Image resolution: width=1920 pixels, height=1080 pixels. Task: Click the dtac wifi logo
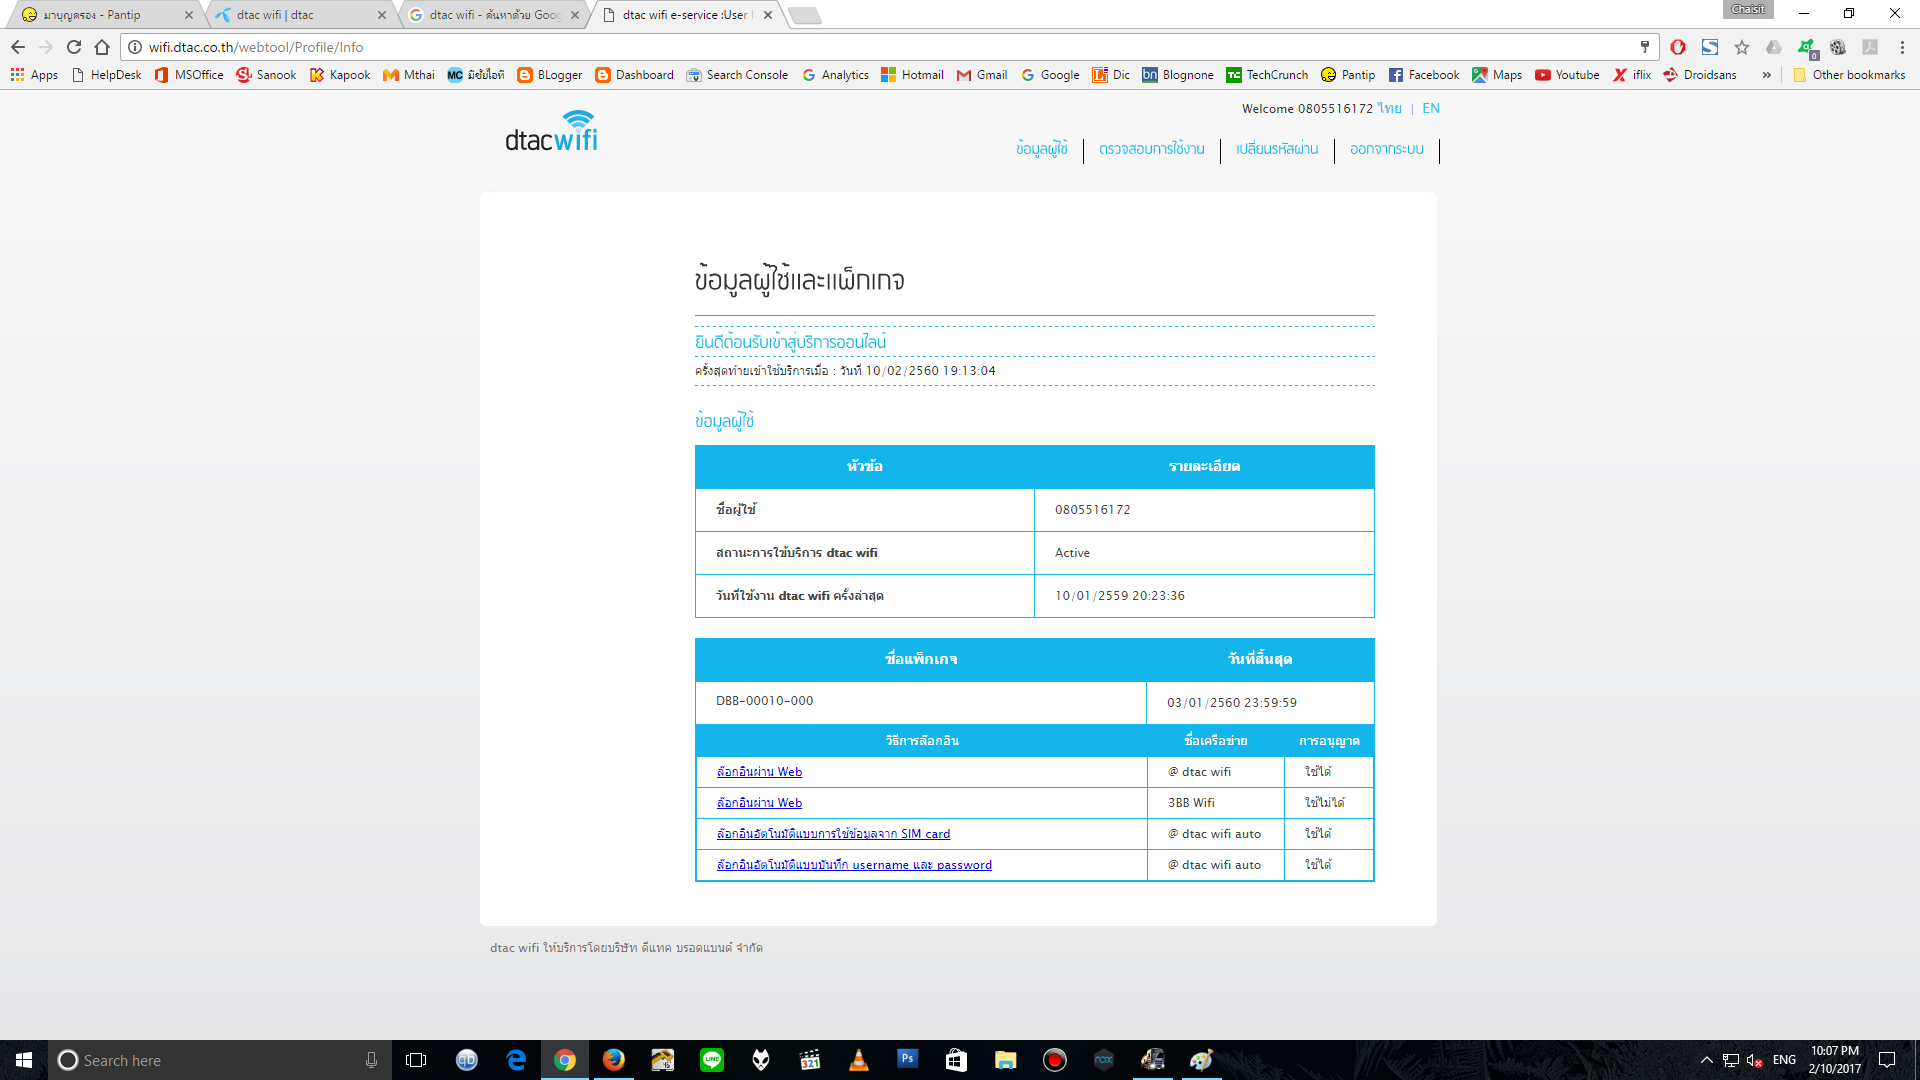tap(551, 132)
